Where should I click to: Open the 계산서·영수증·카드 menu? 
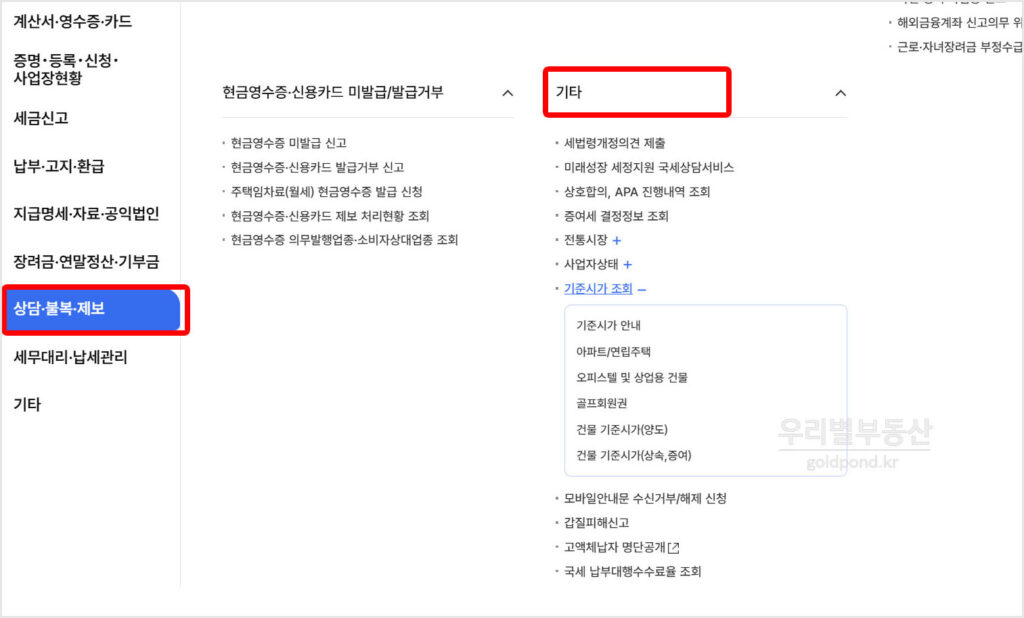[72, 22]
